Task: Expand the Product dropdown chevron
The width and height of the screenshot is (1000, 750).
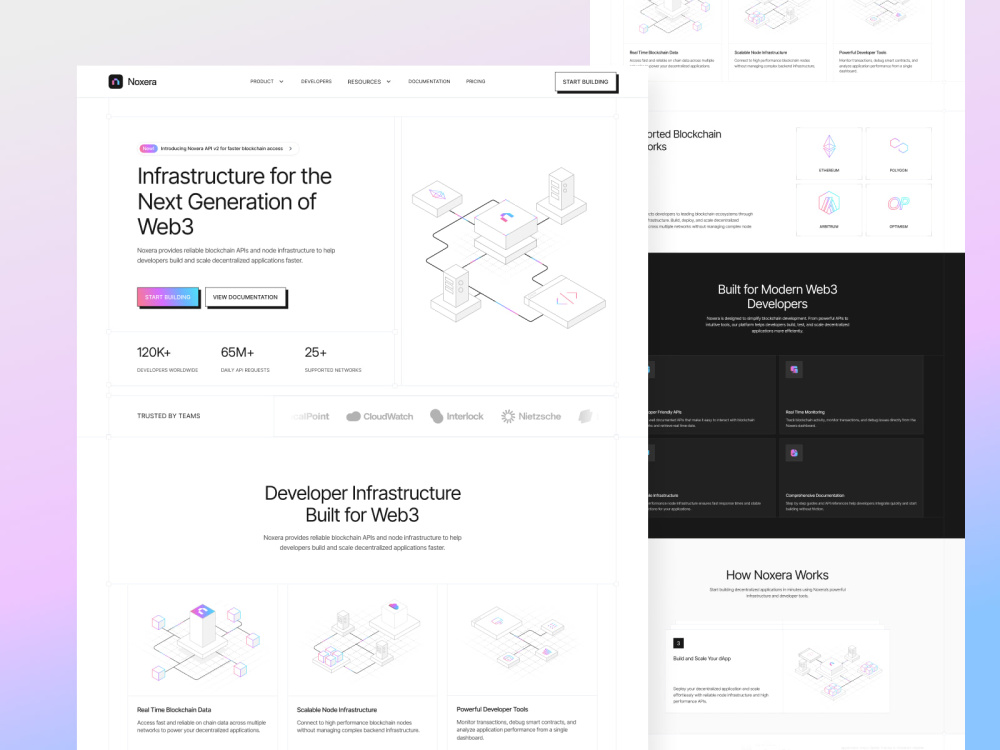Action: click(281, 82)
